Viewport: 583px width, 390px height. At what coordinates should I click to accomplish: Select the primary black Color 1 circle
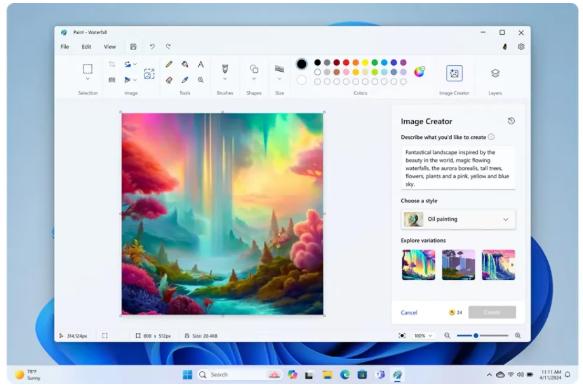[302, 64]
